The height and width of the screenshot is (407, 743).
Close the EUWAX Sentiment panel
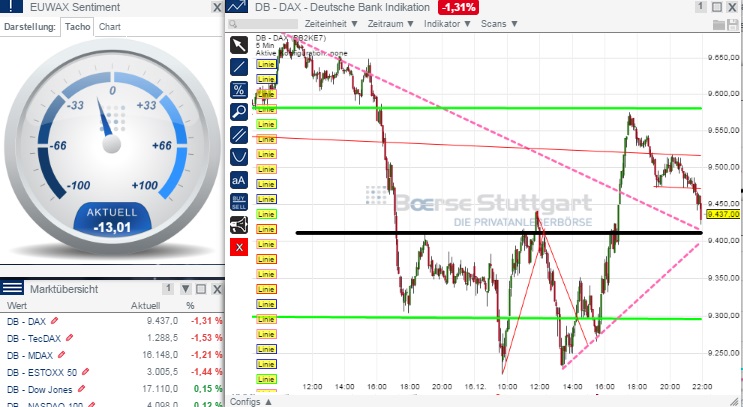217,7
